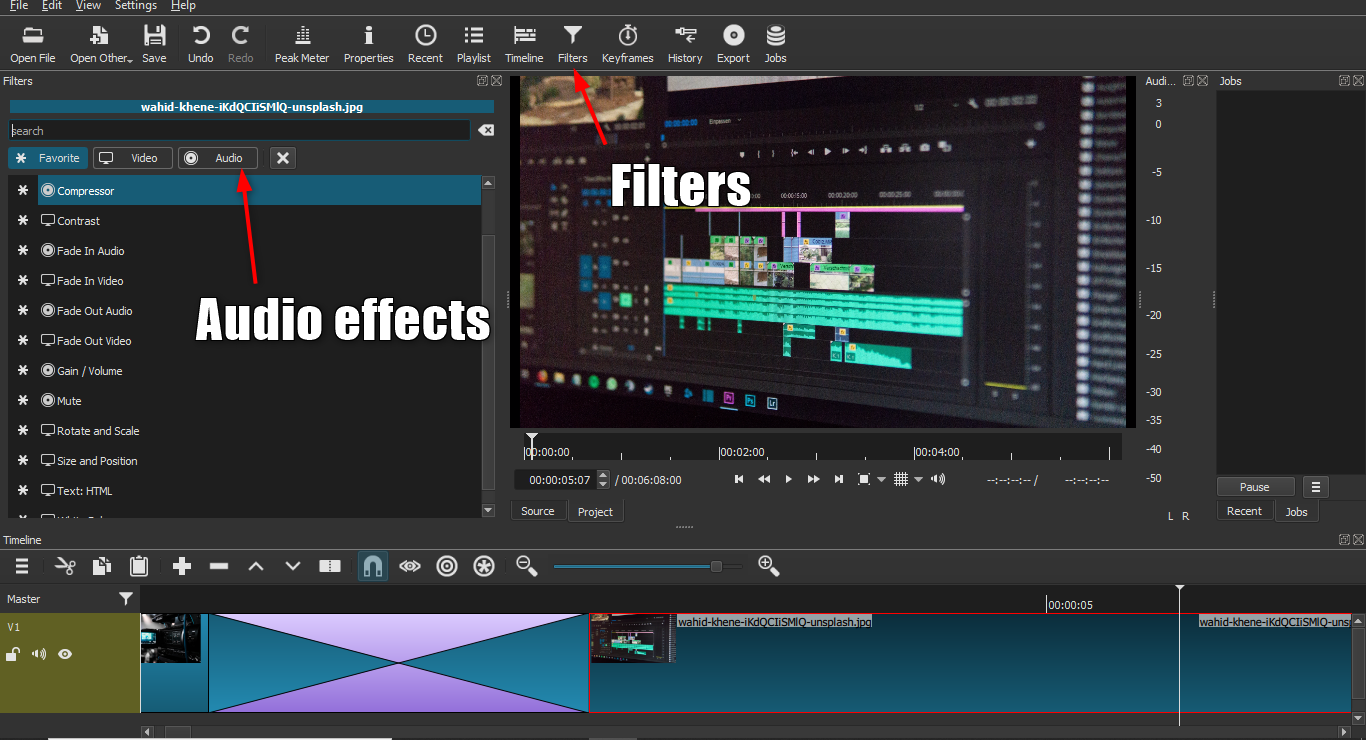Filter list by Audio filters
Viewport: 1366px width, 740px height.
tap(217, 157)
